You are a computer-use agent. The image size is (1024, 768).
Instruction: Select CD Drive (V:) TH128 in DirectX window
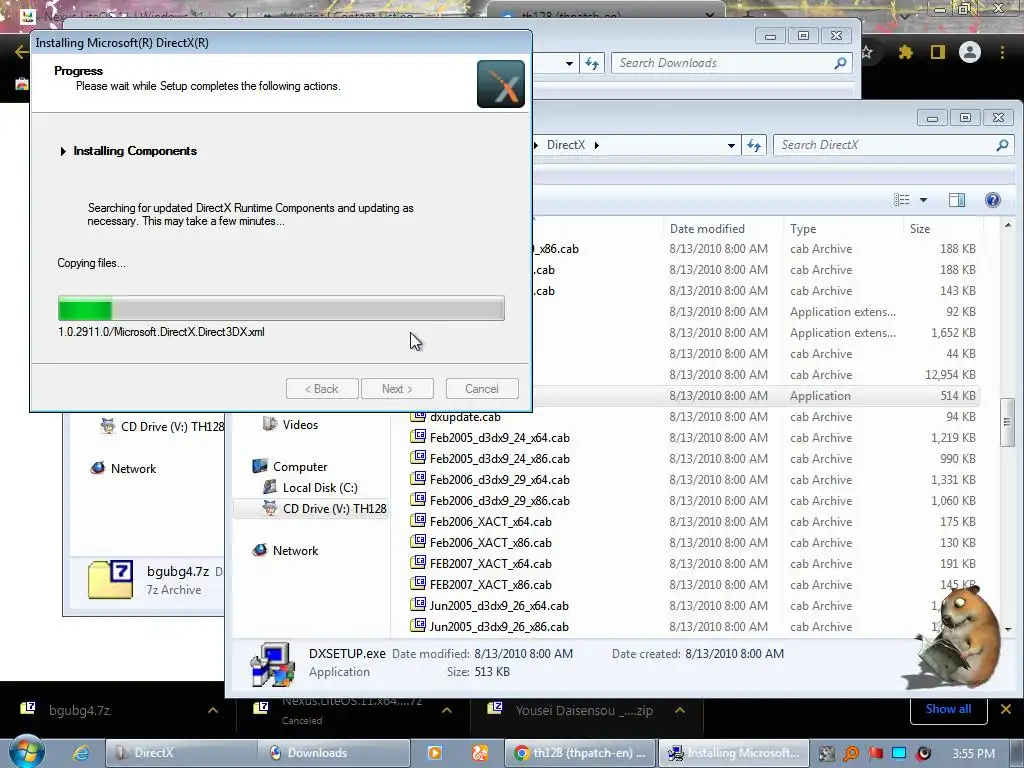click(311, 508)
